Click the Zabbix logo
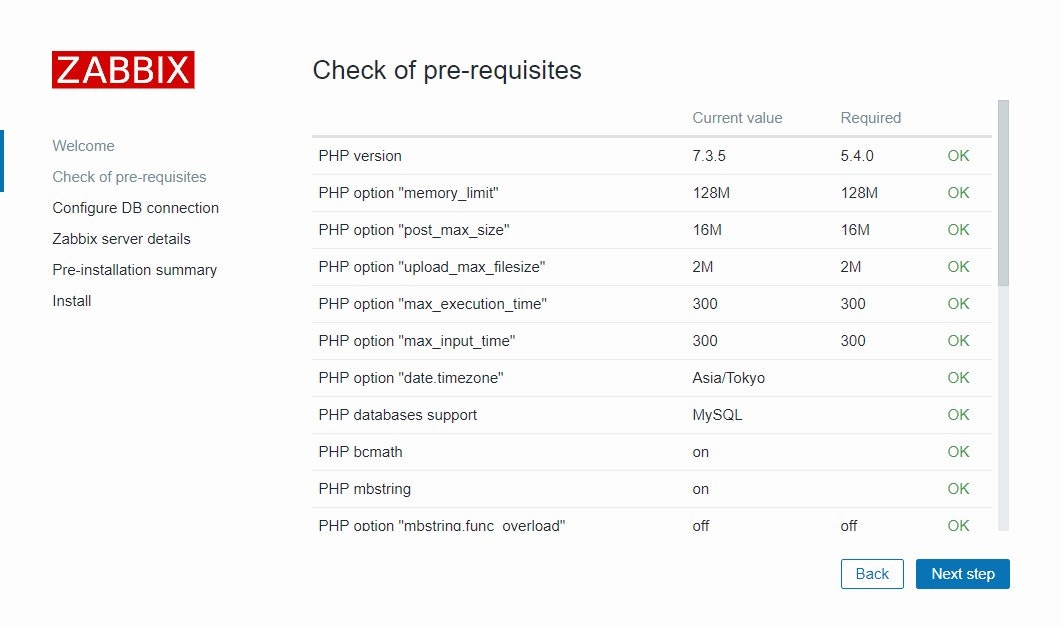Viewport: 1061px width, 627px height. 123,70
